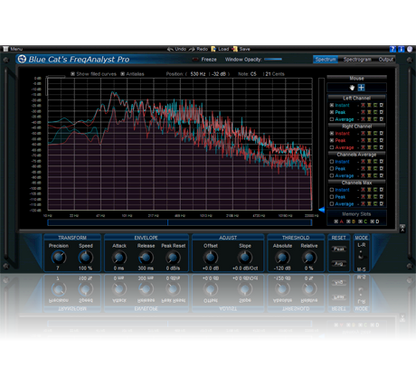Viewport: 416px width, 376px height.
Task: Store Channels Average Average to slot B
Action: point(369,176)
